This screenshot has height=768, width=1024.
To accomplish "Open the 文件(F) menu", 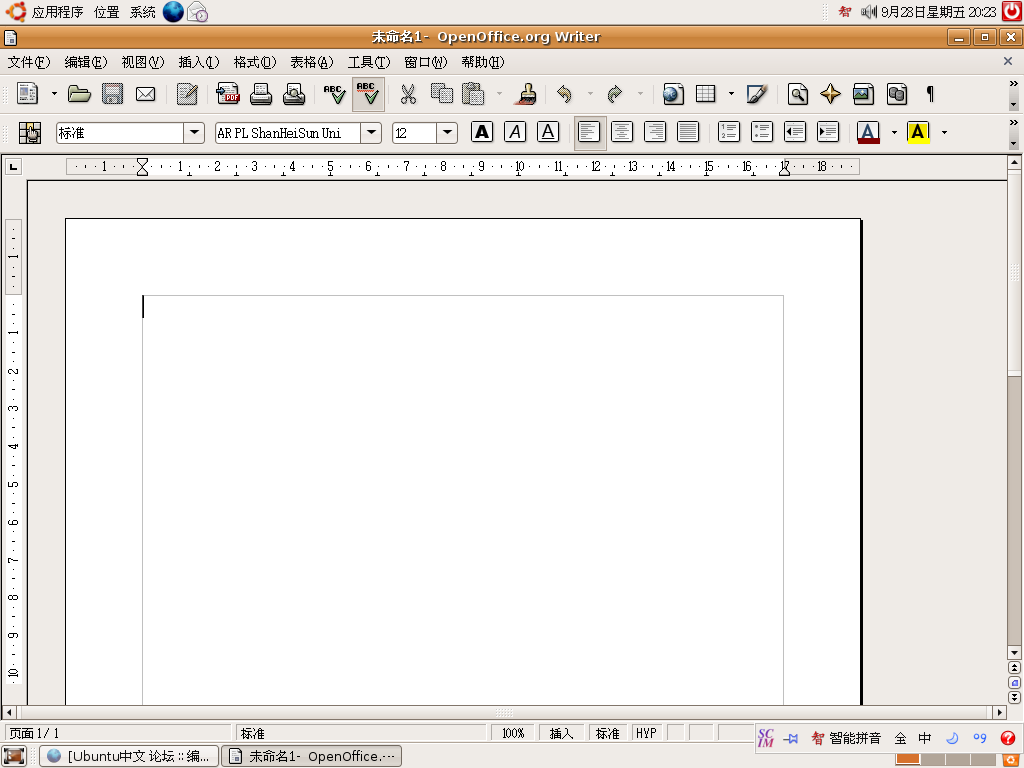I will (29, 62).
